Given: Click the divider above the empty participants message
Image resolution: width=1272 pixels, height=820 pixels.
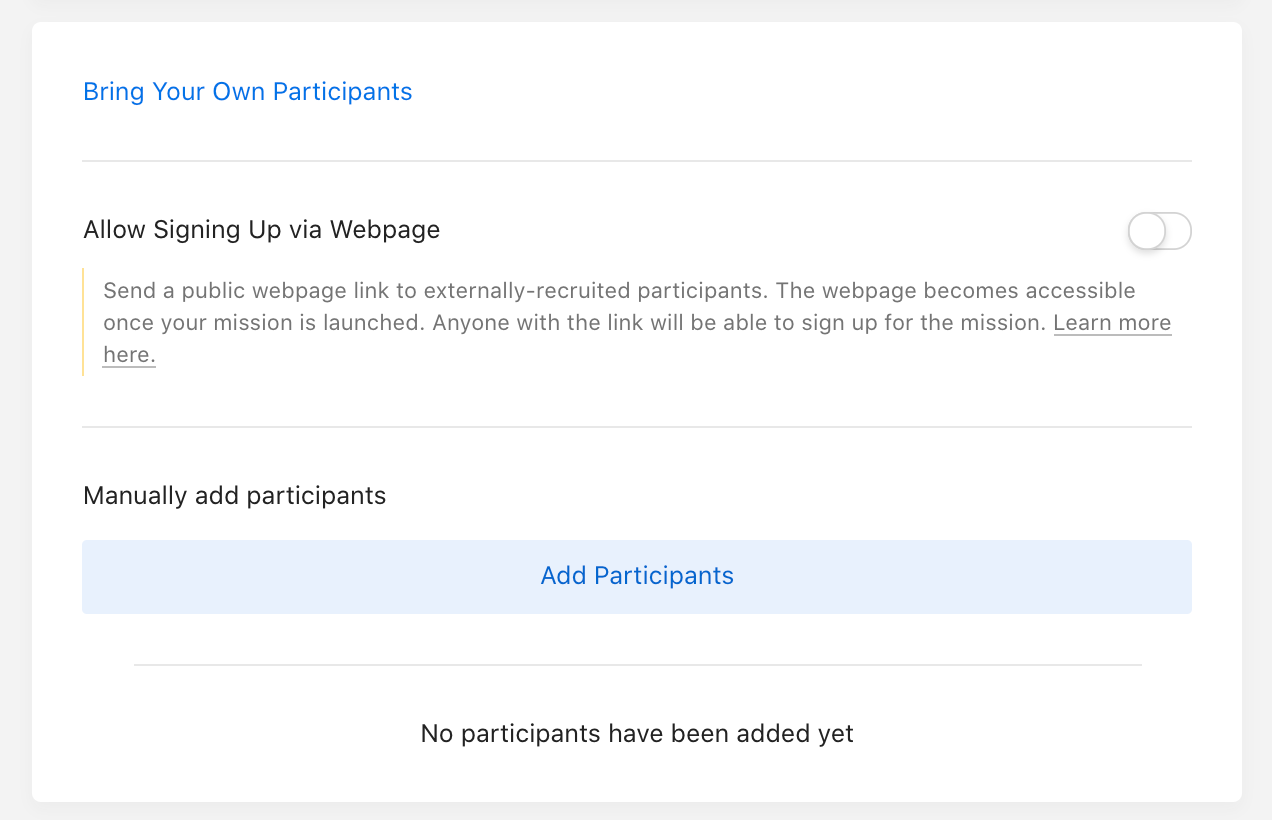Looking at the screenshot, I should click(637, 665).
